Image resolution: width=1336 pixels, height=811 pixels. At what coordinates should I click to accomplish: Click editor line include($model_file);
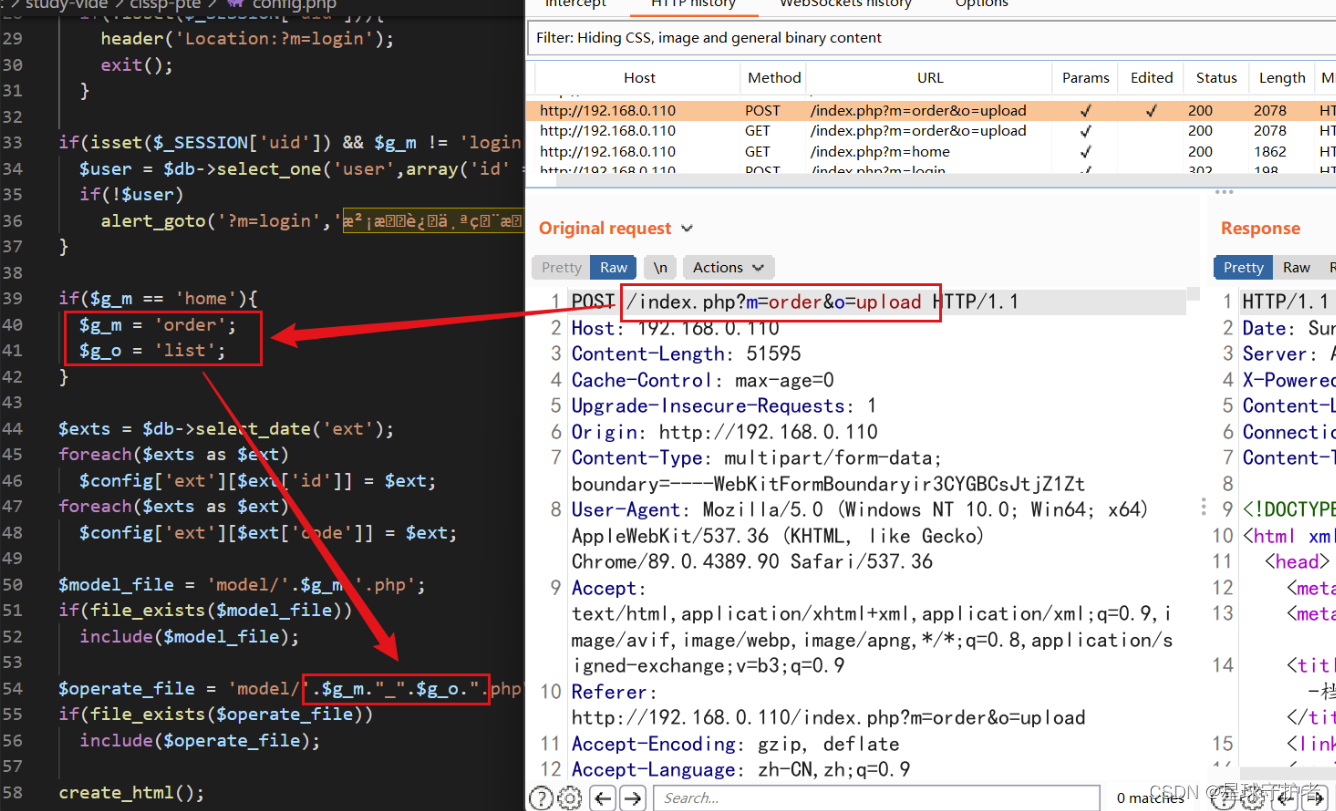coord(189,636)
